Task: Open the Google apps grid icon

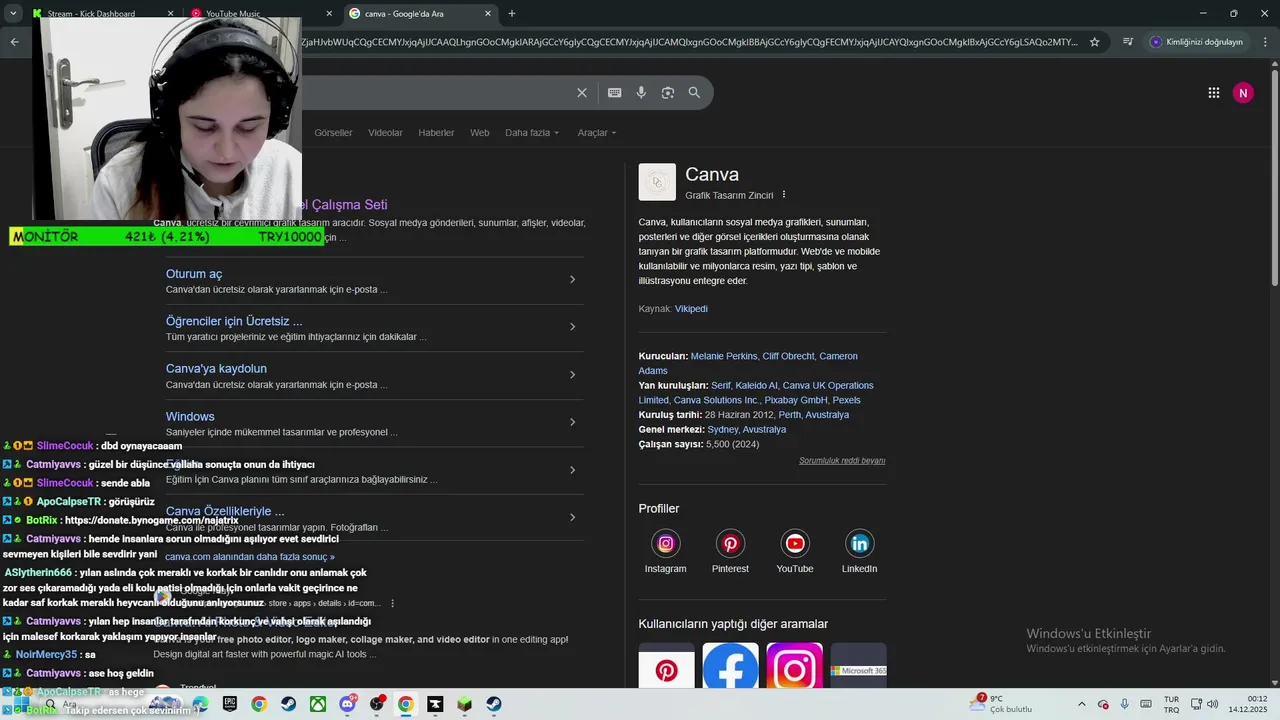Action: tap(1214, 93)
